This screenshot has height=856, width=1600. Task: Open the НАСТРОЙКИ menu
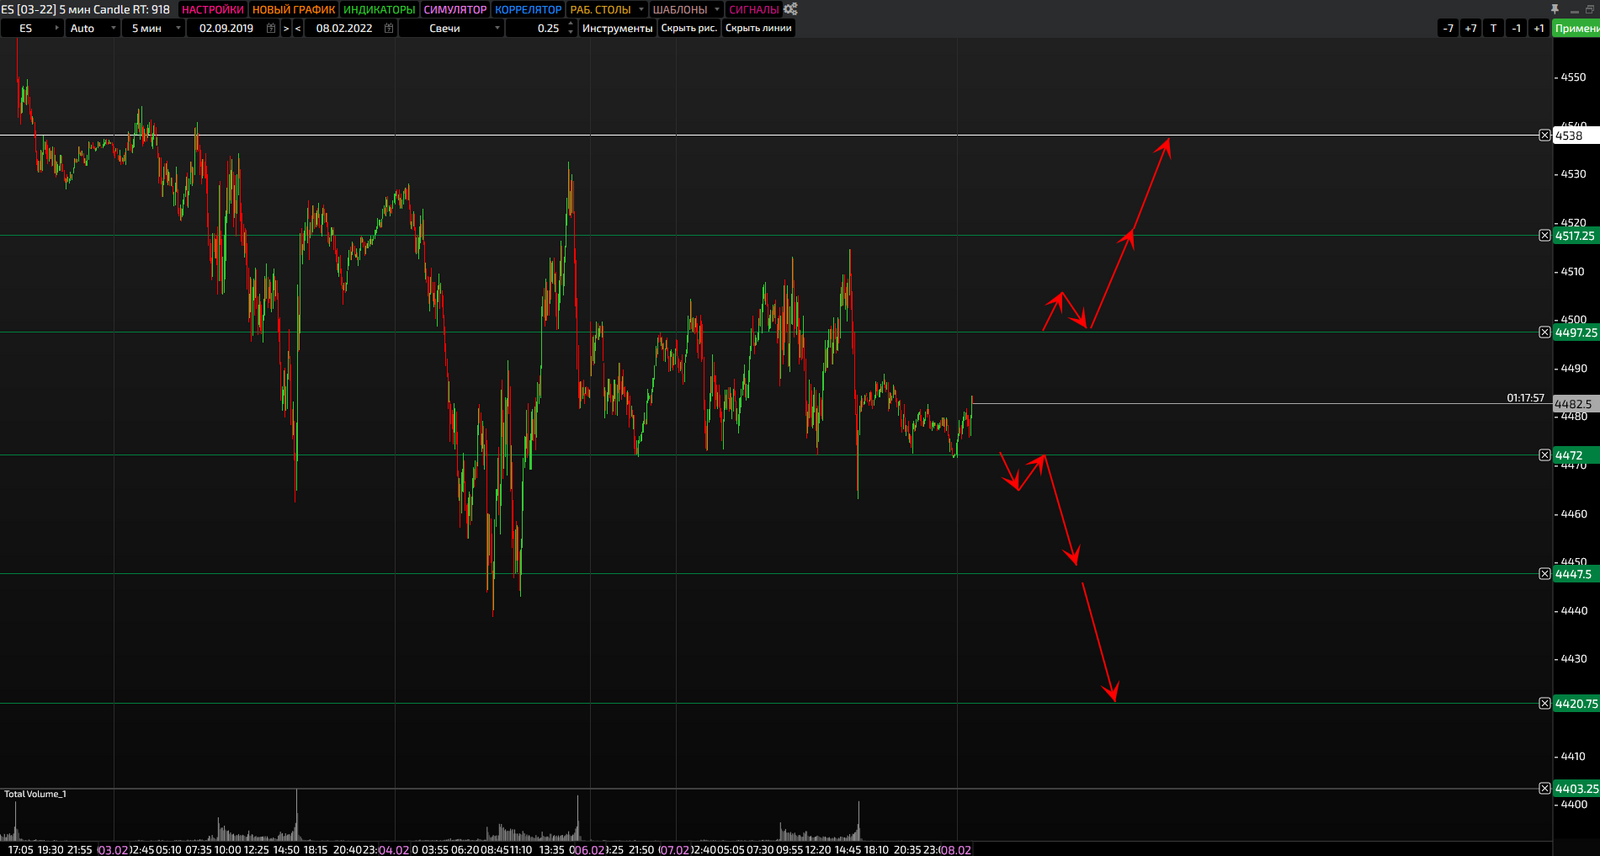point(213,9)
